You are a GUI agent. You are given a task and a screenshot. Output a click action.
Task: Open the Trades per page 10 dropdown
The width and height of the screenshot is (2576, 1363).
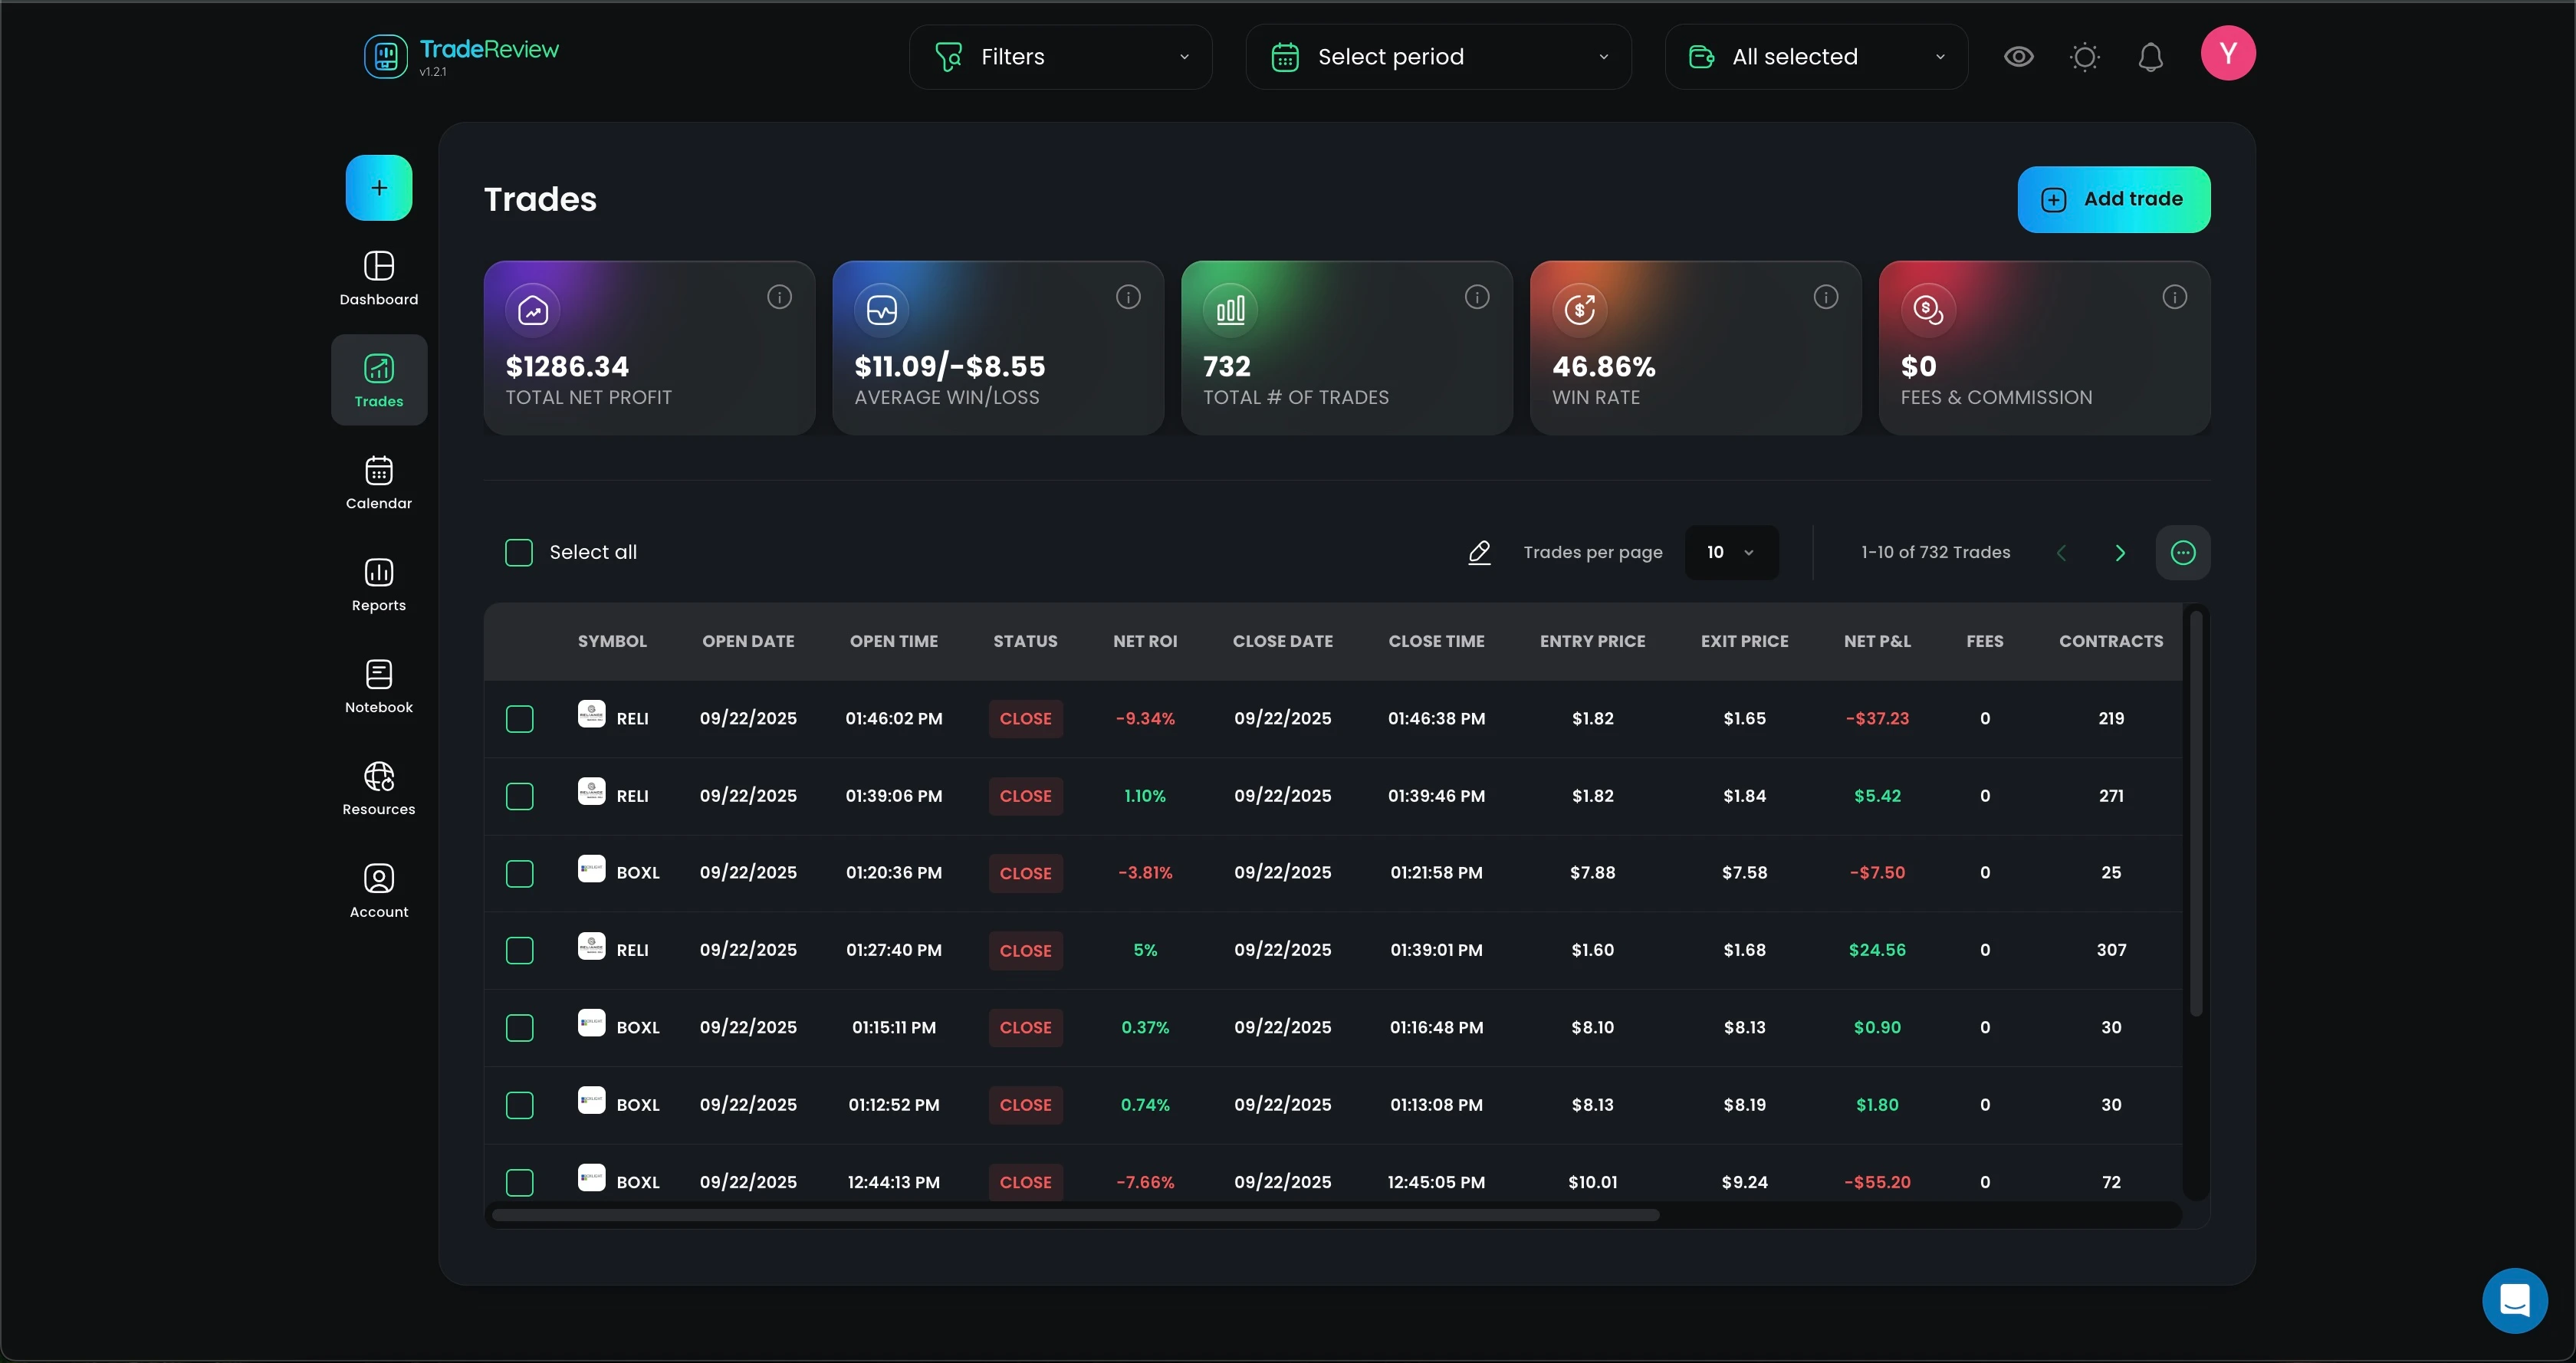coord(1730,552)
